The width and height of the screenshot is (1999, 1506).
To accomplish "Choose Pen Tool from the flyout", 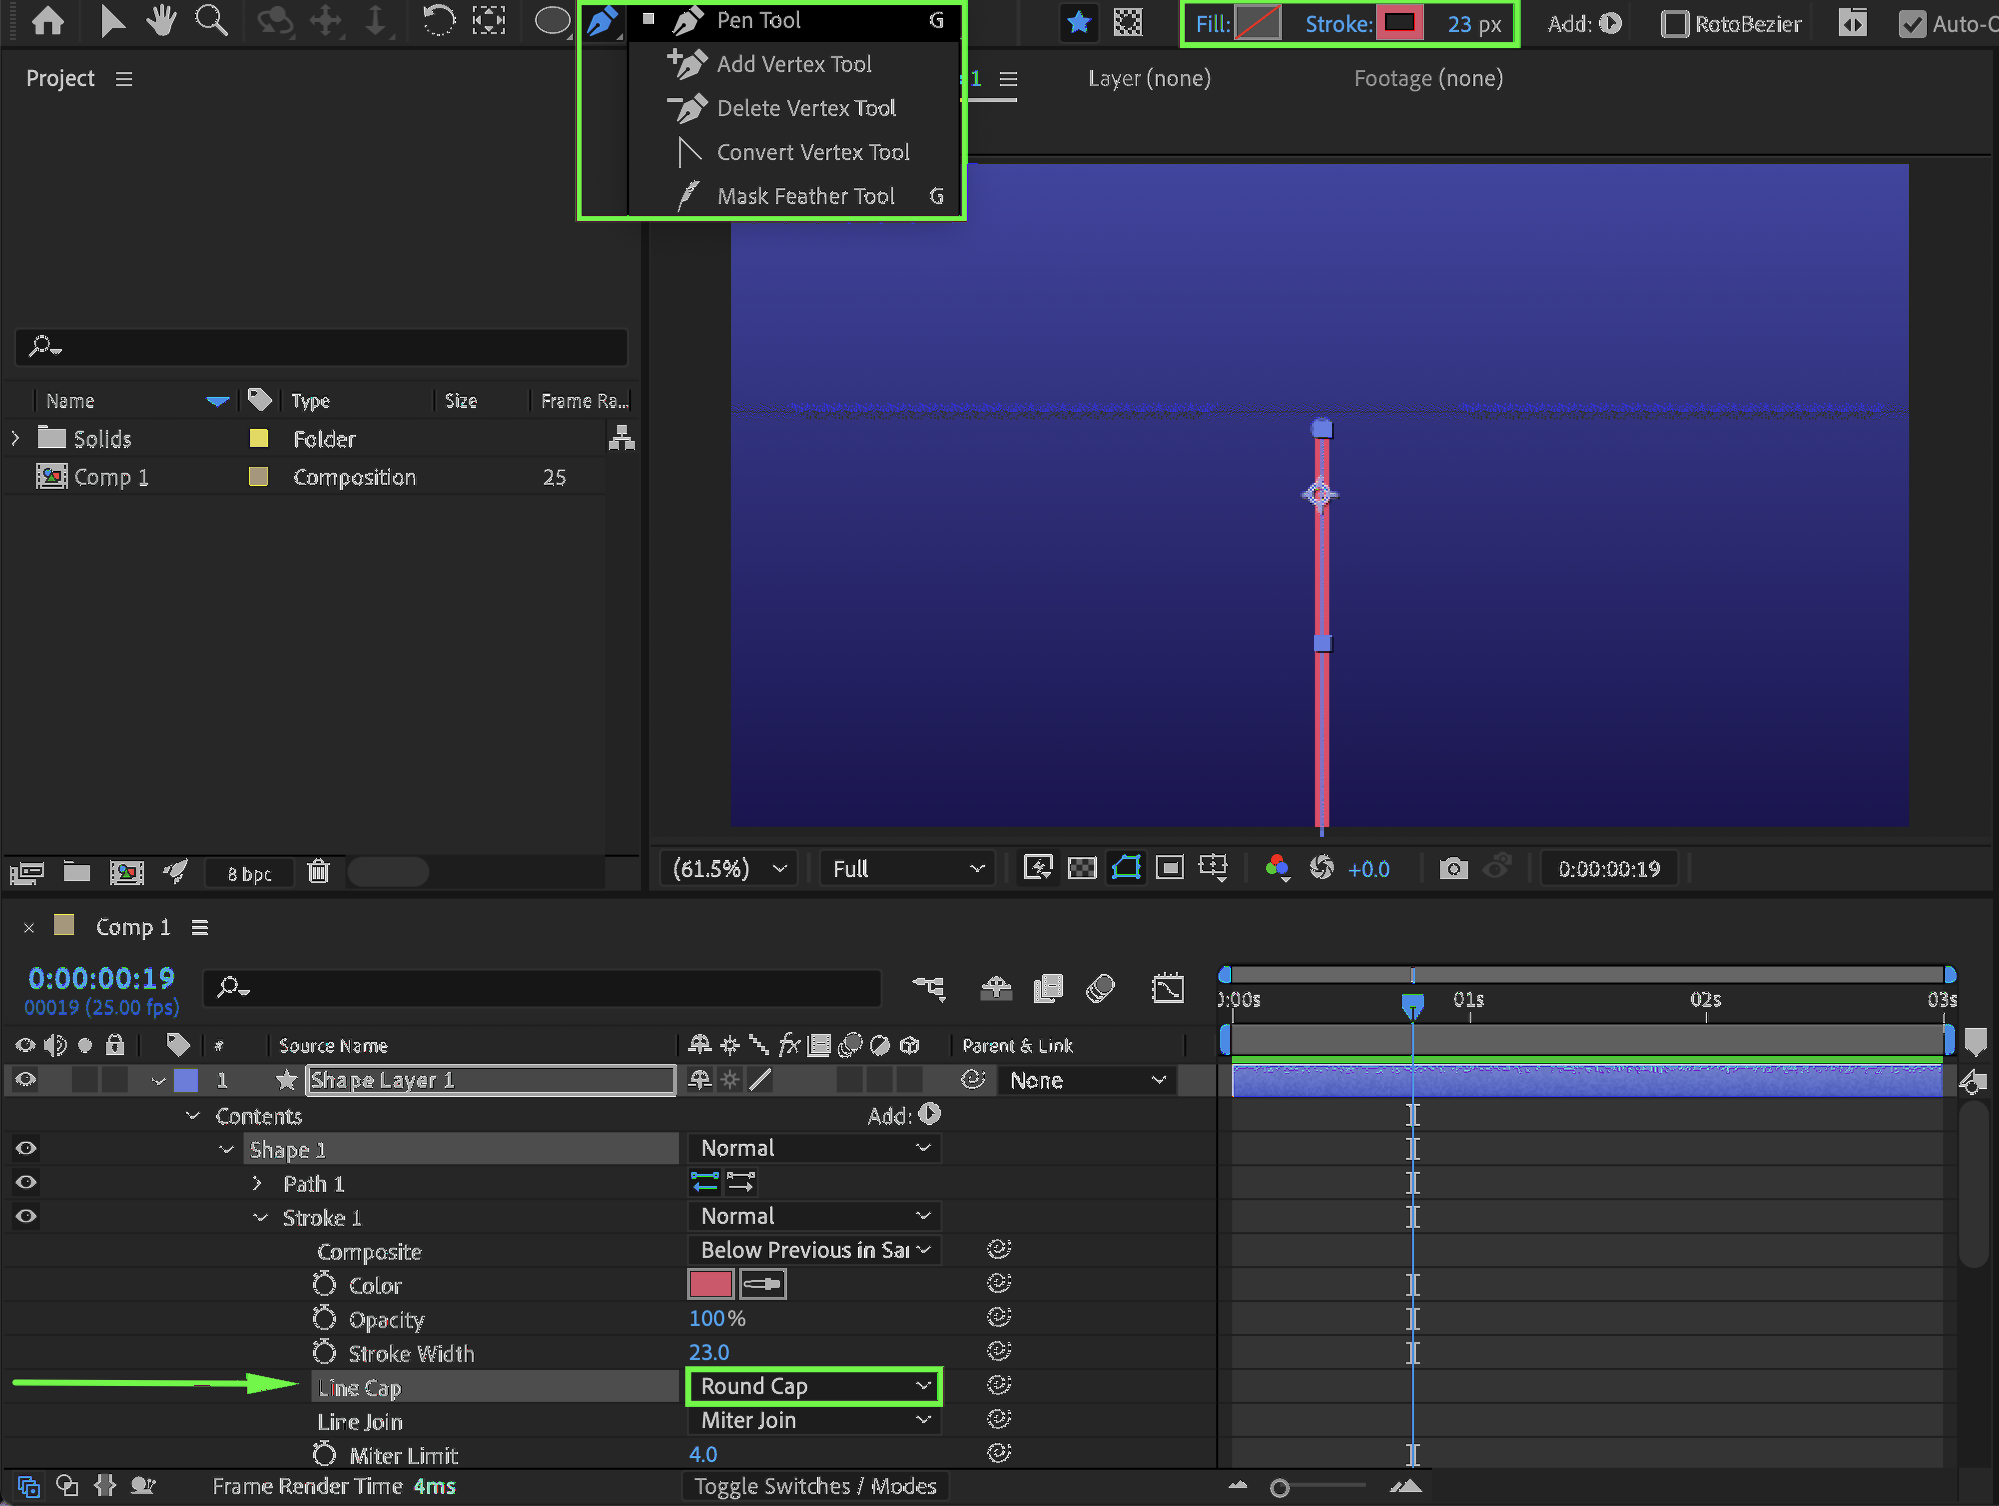I will (794, 21).
